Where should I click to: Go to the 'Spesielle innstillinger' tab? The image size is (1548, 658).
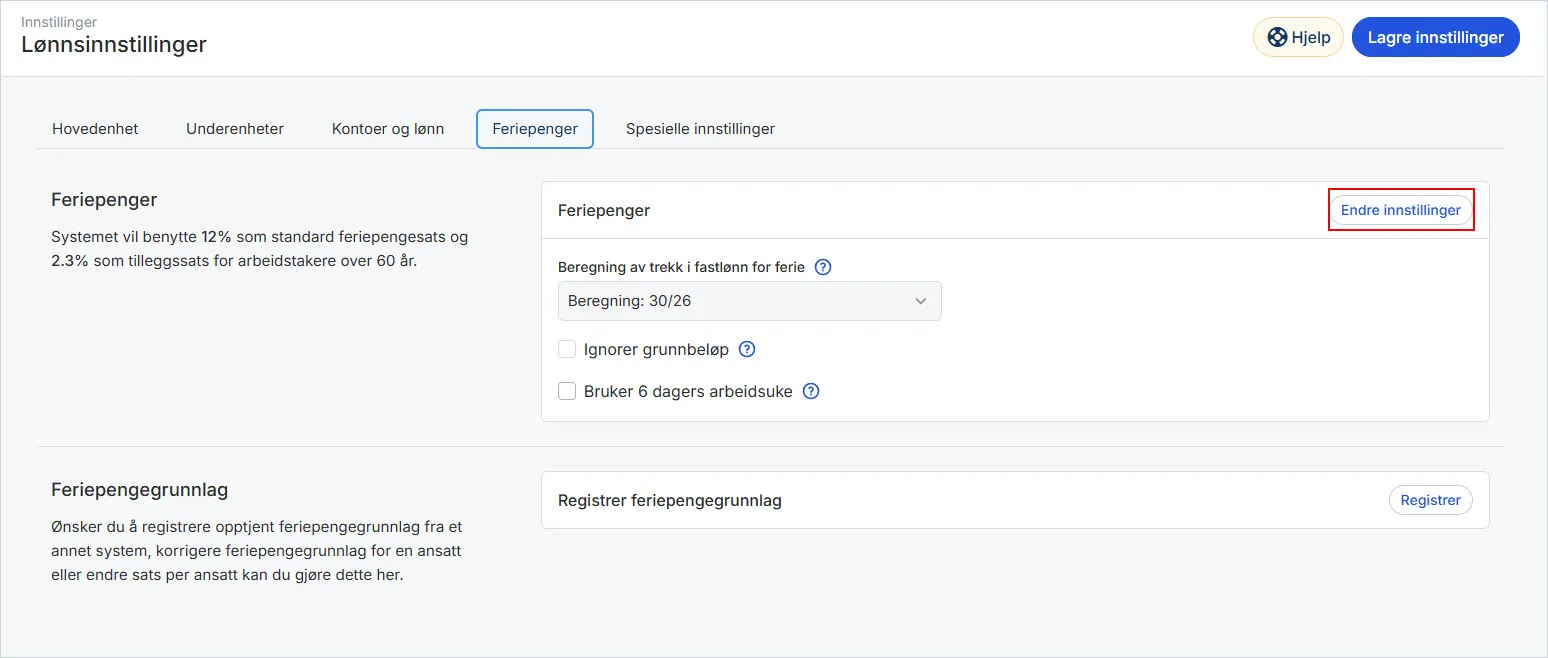[x=700, y=128]
